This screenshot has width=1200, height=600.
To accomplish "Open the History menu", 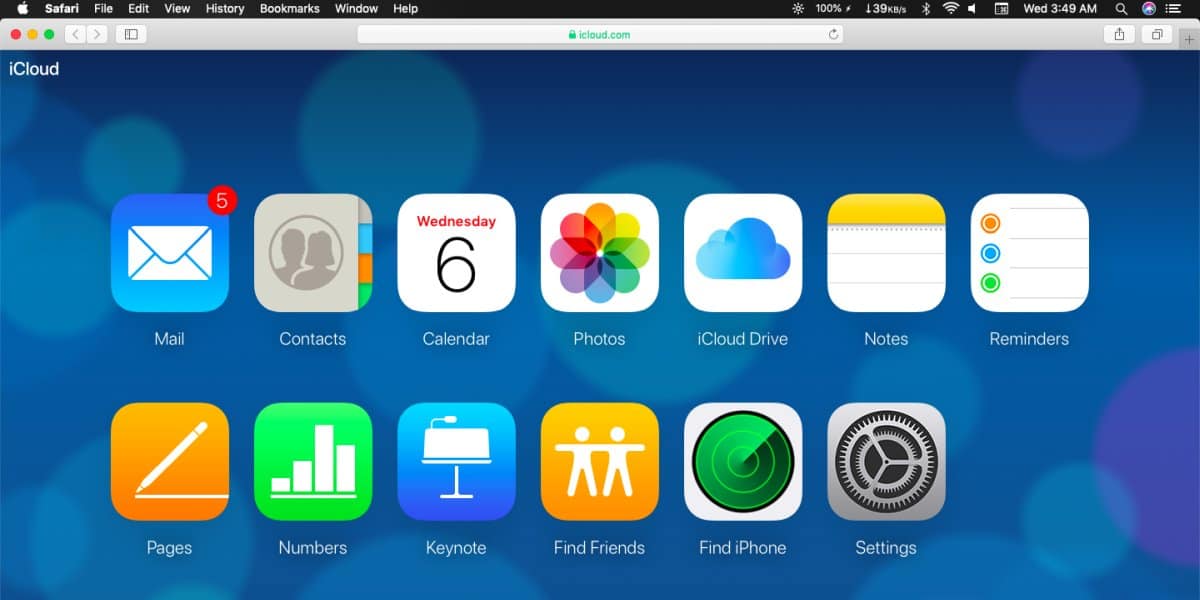I will 225,8.
